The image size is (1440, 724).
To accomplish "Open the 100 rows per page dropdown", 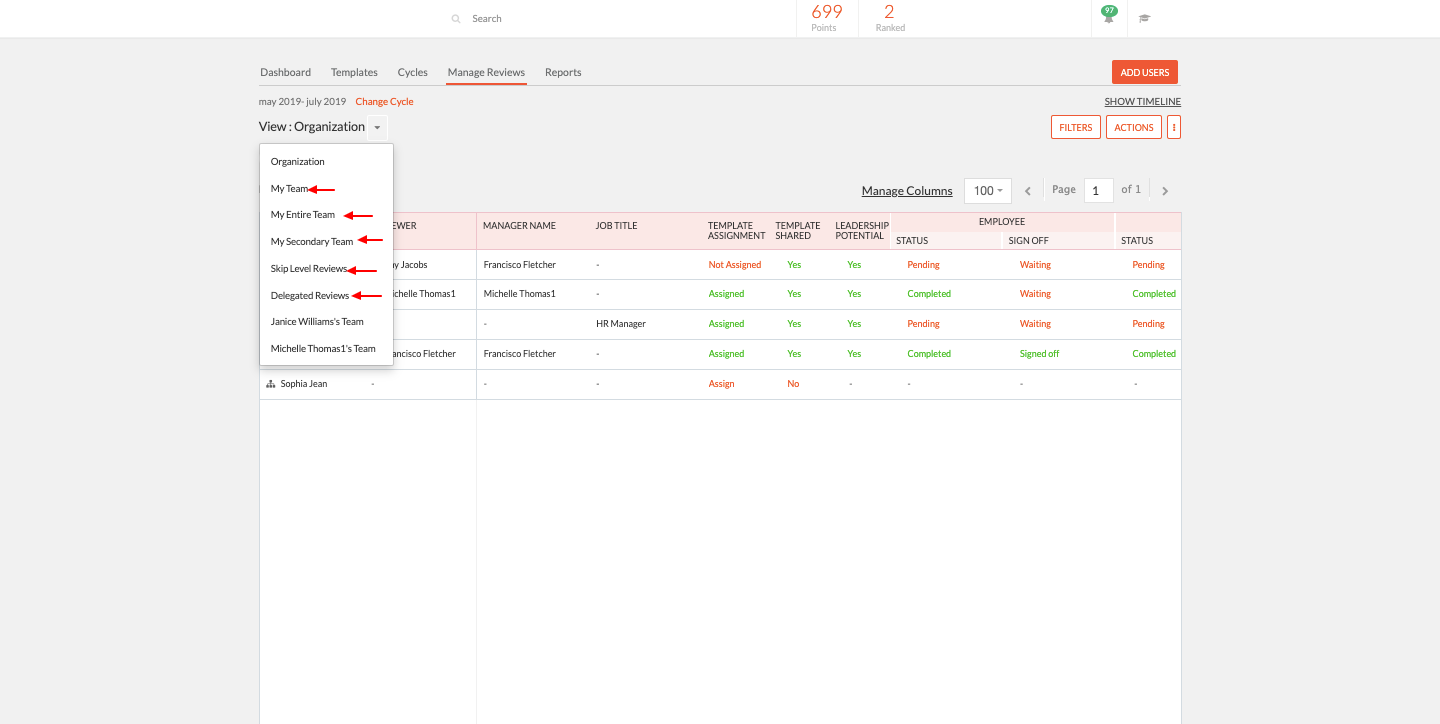I will (988, 191).
